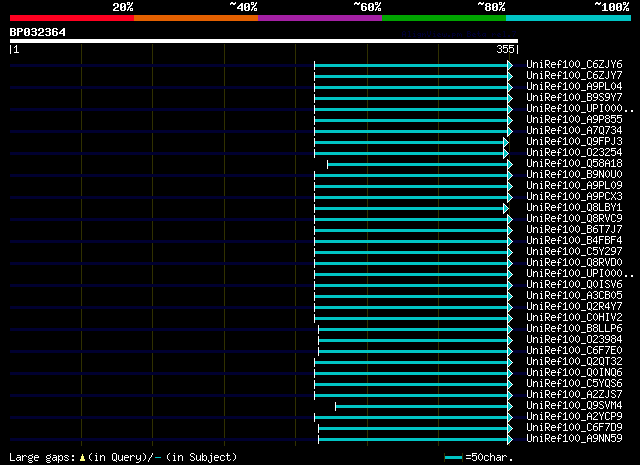
Task: Click the cyan ~100% identity color segment
Action: [569, 18]
